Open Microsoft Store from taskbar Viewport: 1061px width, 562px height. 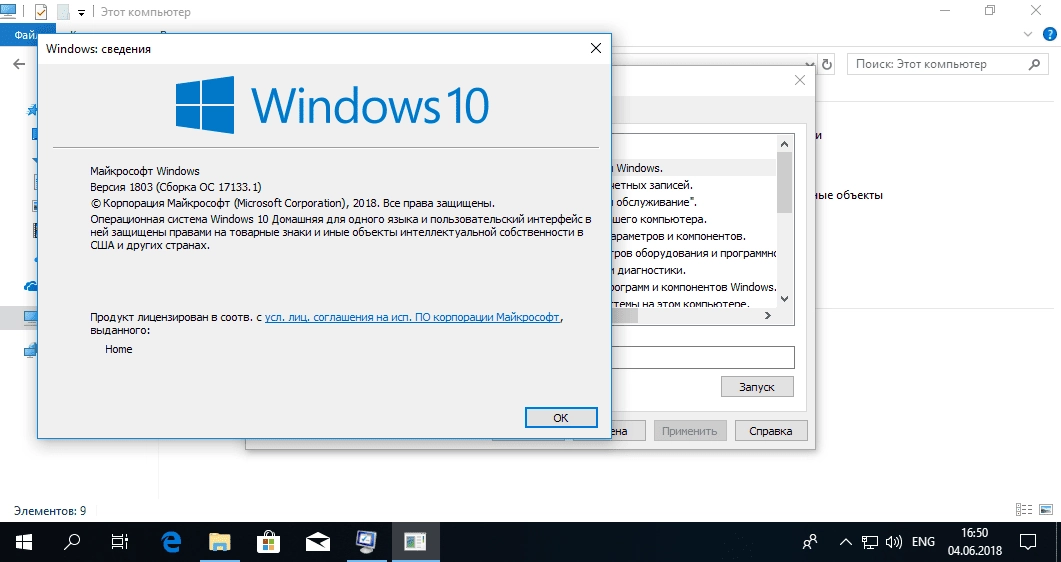269,542
